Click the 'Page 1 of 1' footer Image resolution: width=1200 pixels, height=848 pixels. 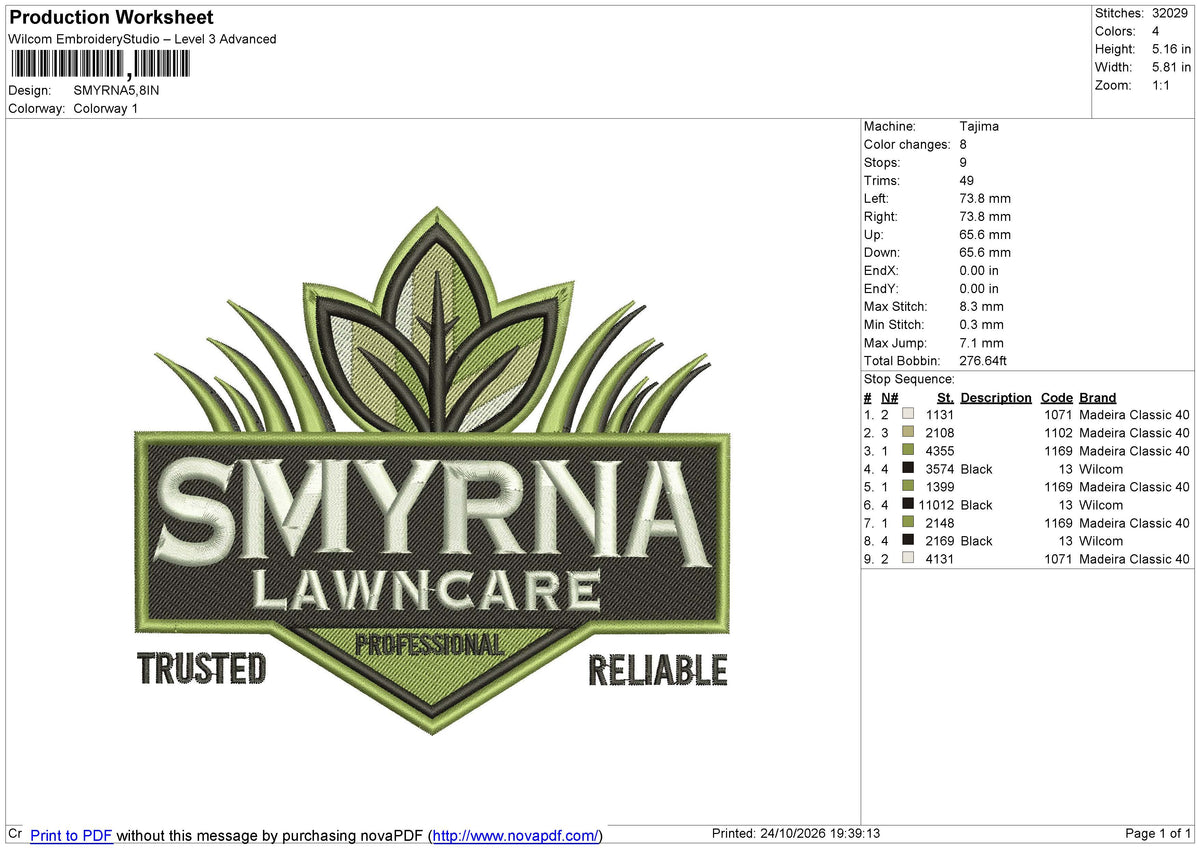[x=1158, y=834]
